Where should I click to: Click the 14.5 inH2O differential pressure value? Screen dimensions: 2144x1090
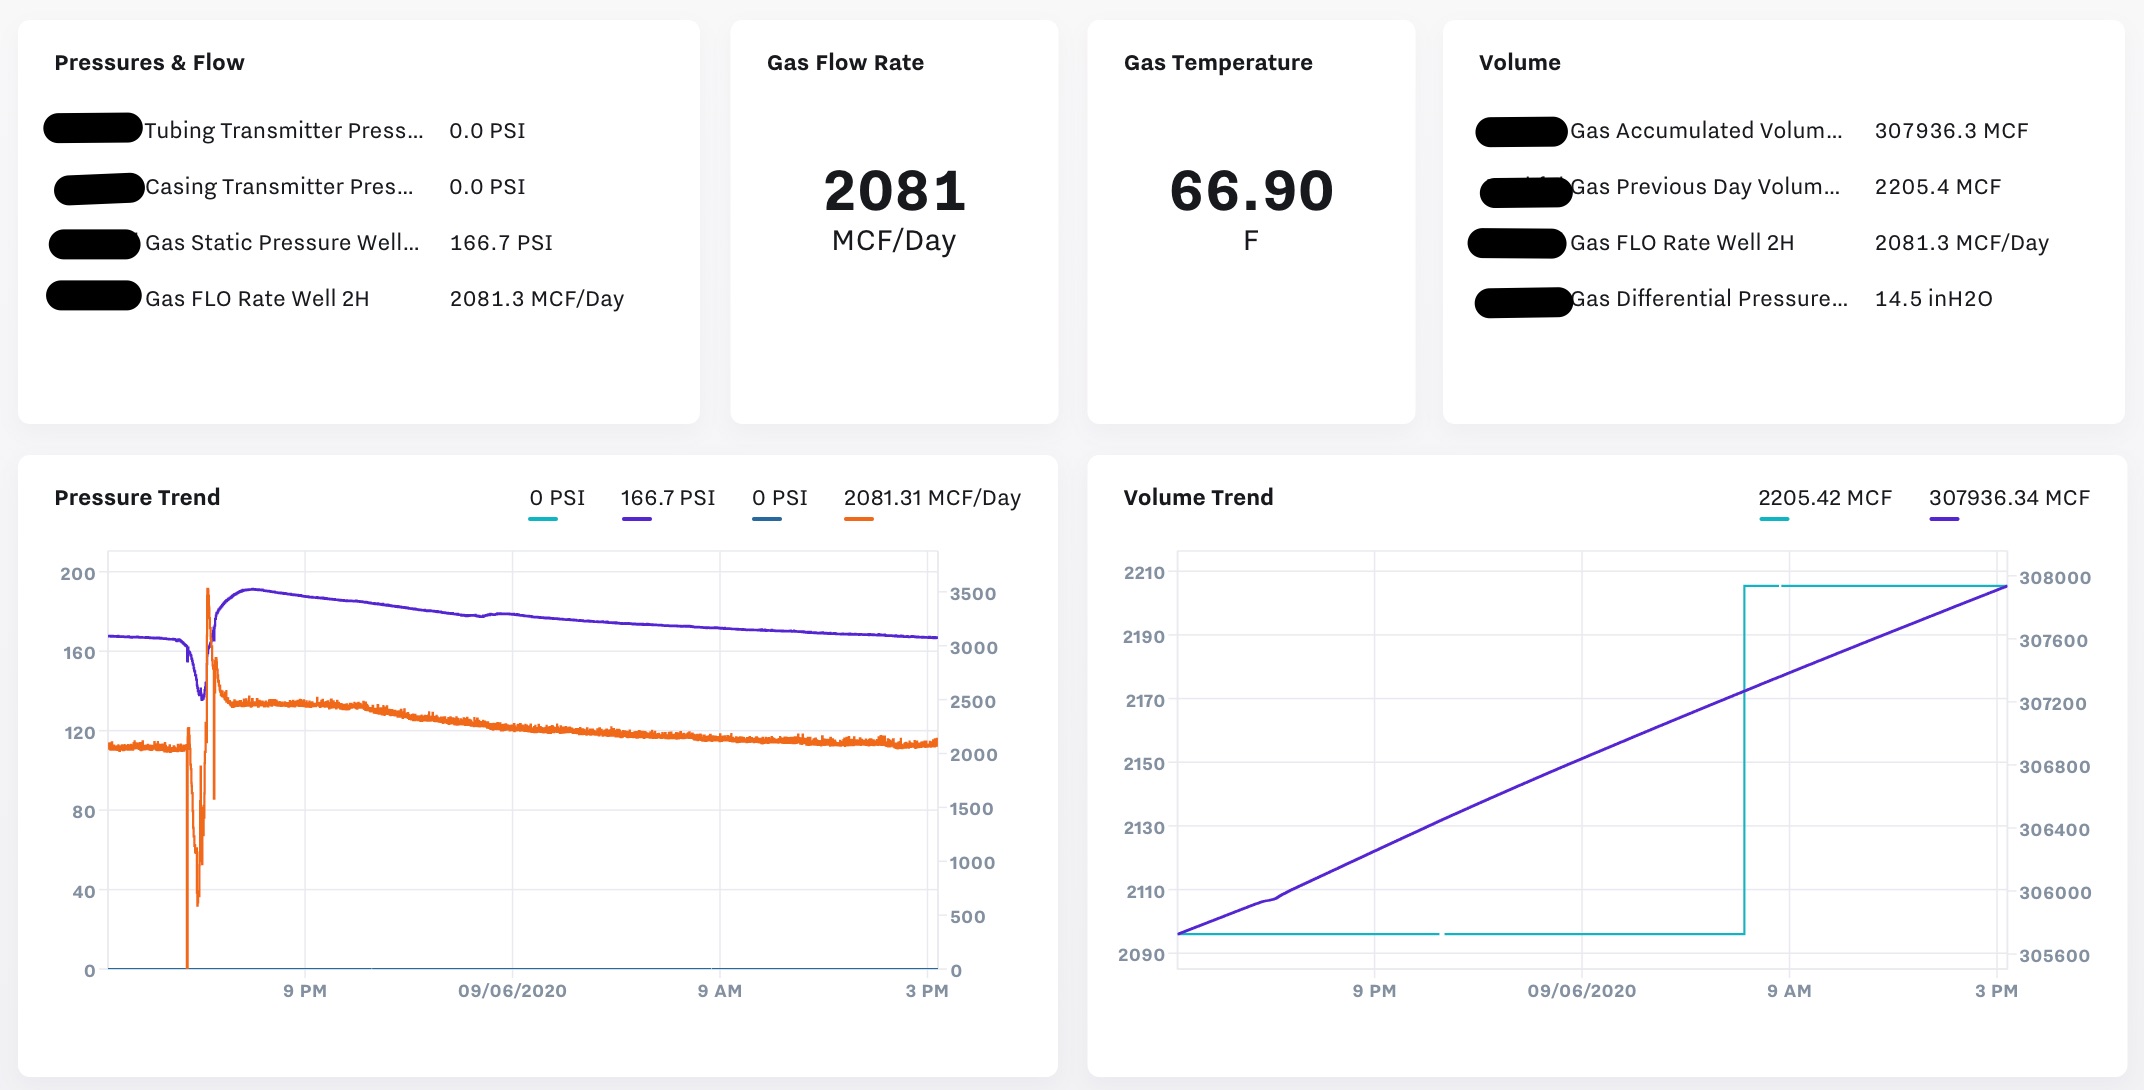[1933, 298]
